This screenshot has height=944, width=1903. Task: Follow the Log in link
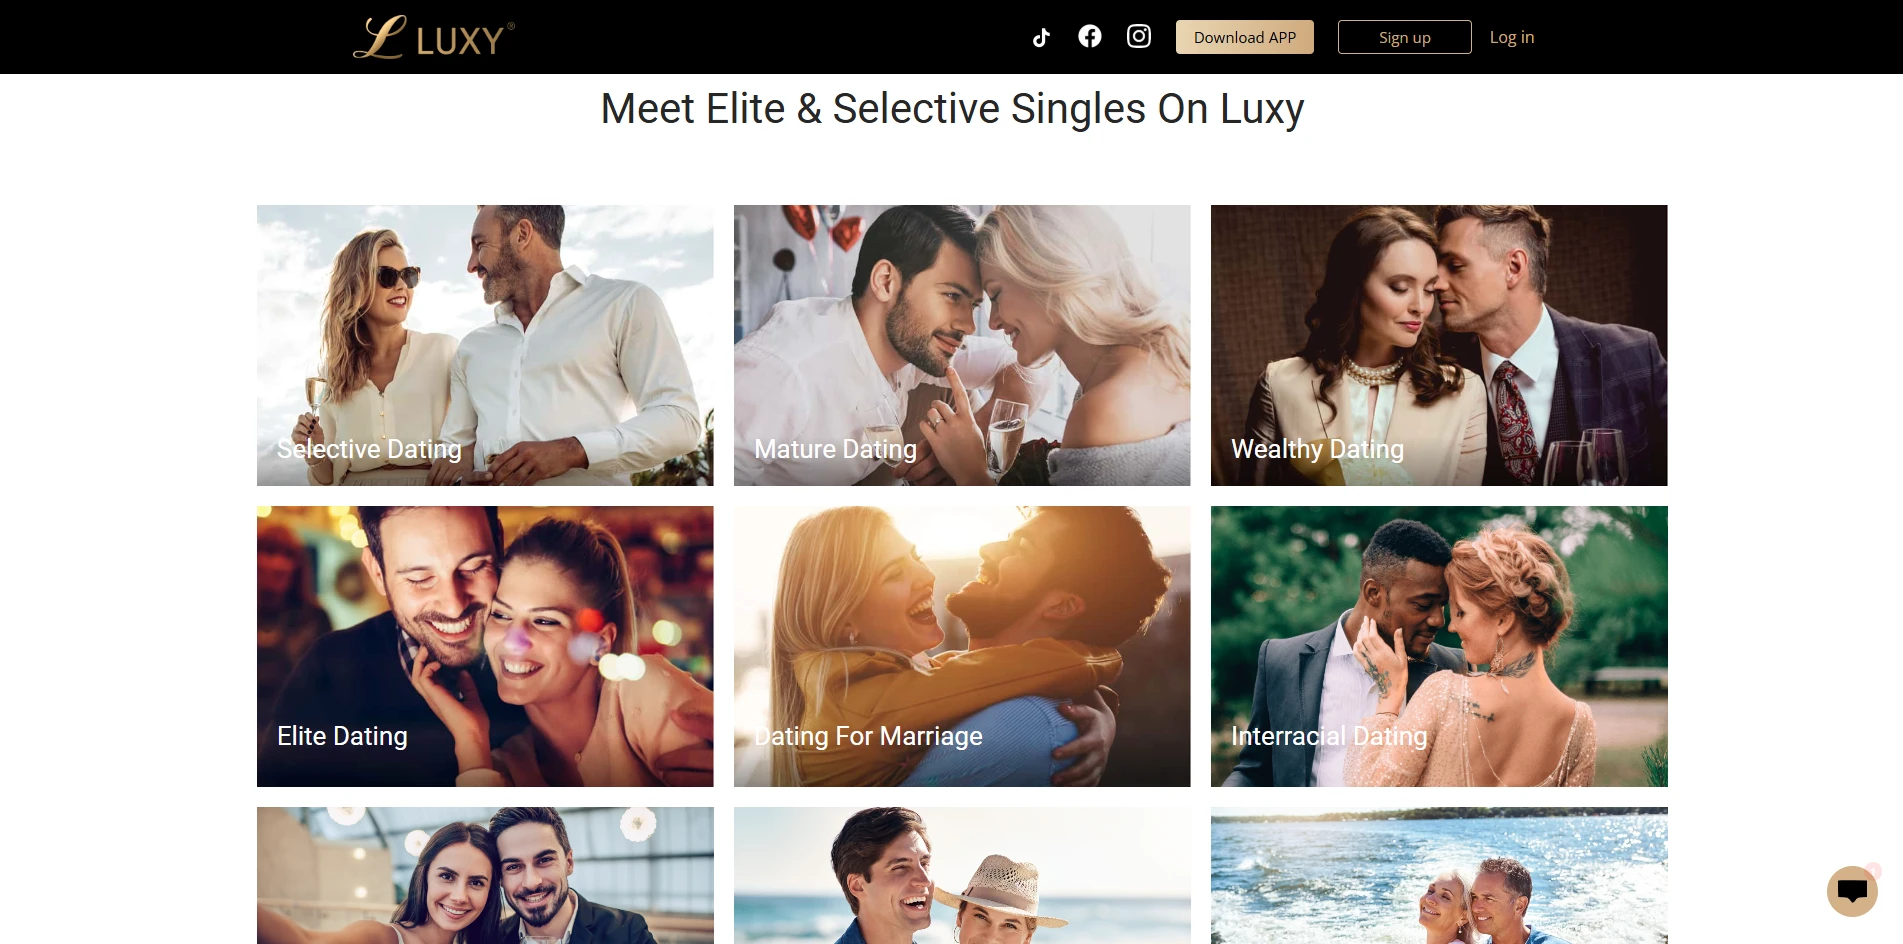click(1512, 37)
